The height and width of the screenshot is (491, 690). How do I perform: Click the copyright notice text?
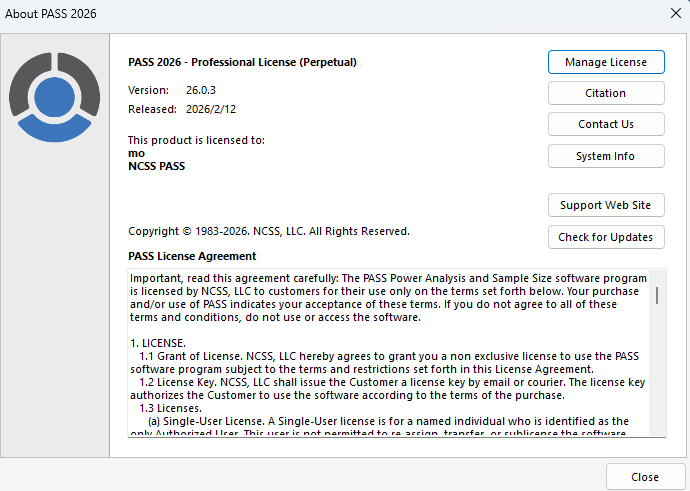pos(269,231)
